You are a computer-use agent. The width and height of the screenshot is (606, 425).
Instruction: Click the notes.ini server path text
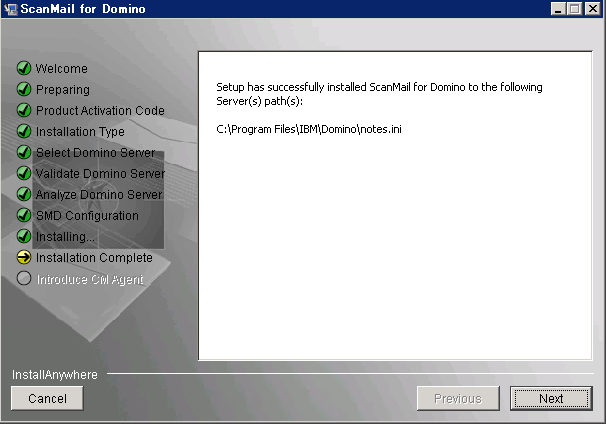[309, 130]
